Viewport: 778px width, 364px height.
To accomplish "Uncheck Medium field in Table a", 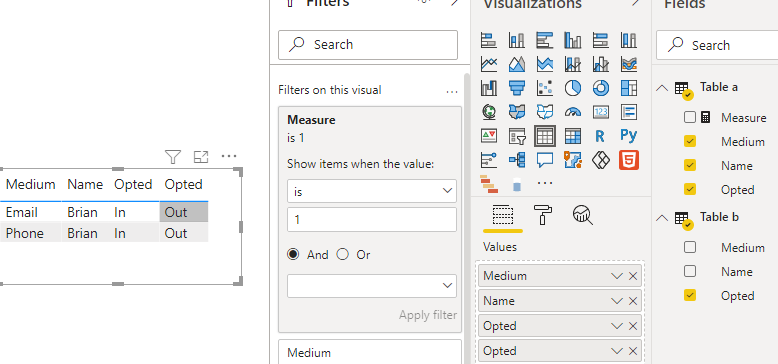I will 690,141.
